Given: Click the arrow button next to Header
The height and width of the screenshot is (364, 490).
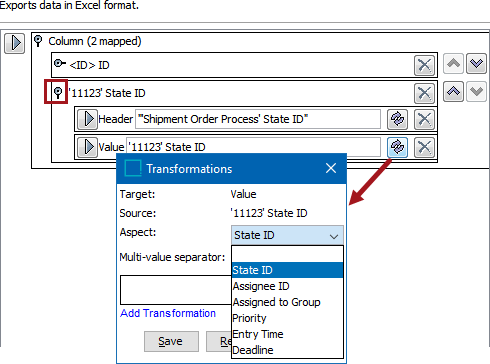Looking at the screenshot, I should (87, 119).
